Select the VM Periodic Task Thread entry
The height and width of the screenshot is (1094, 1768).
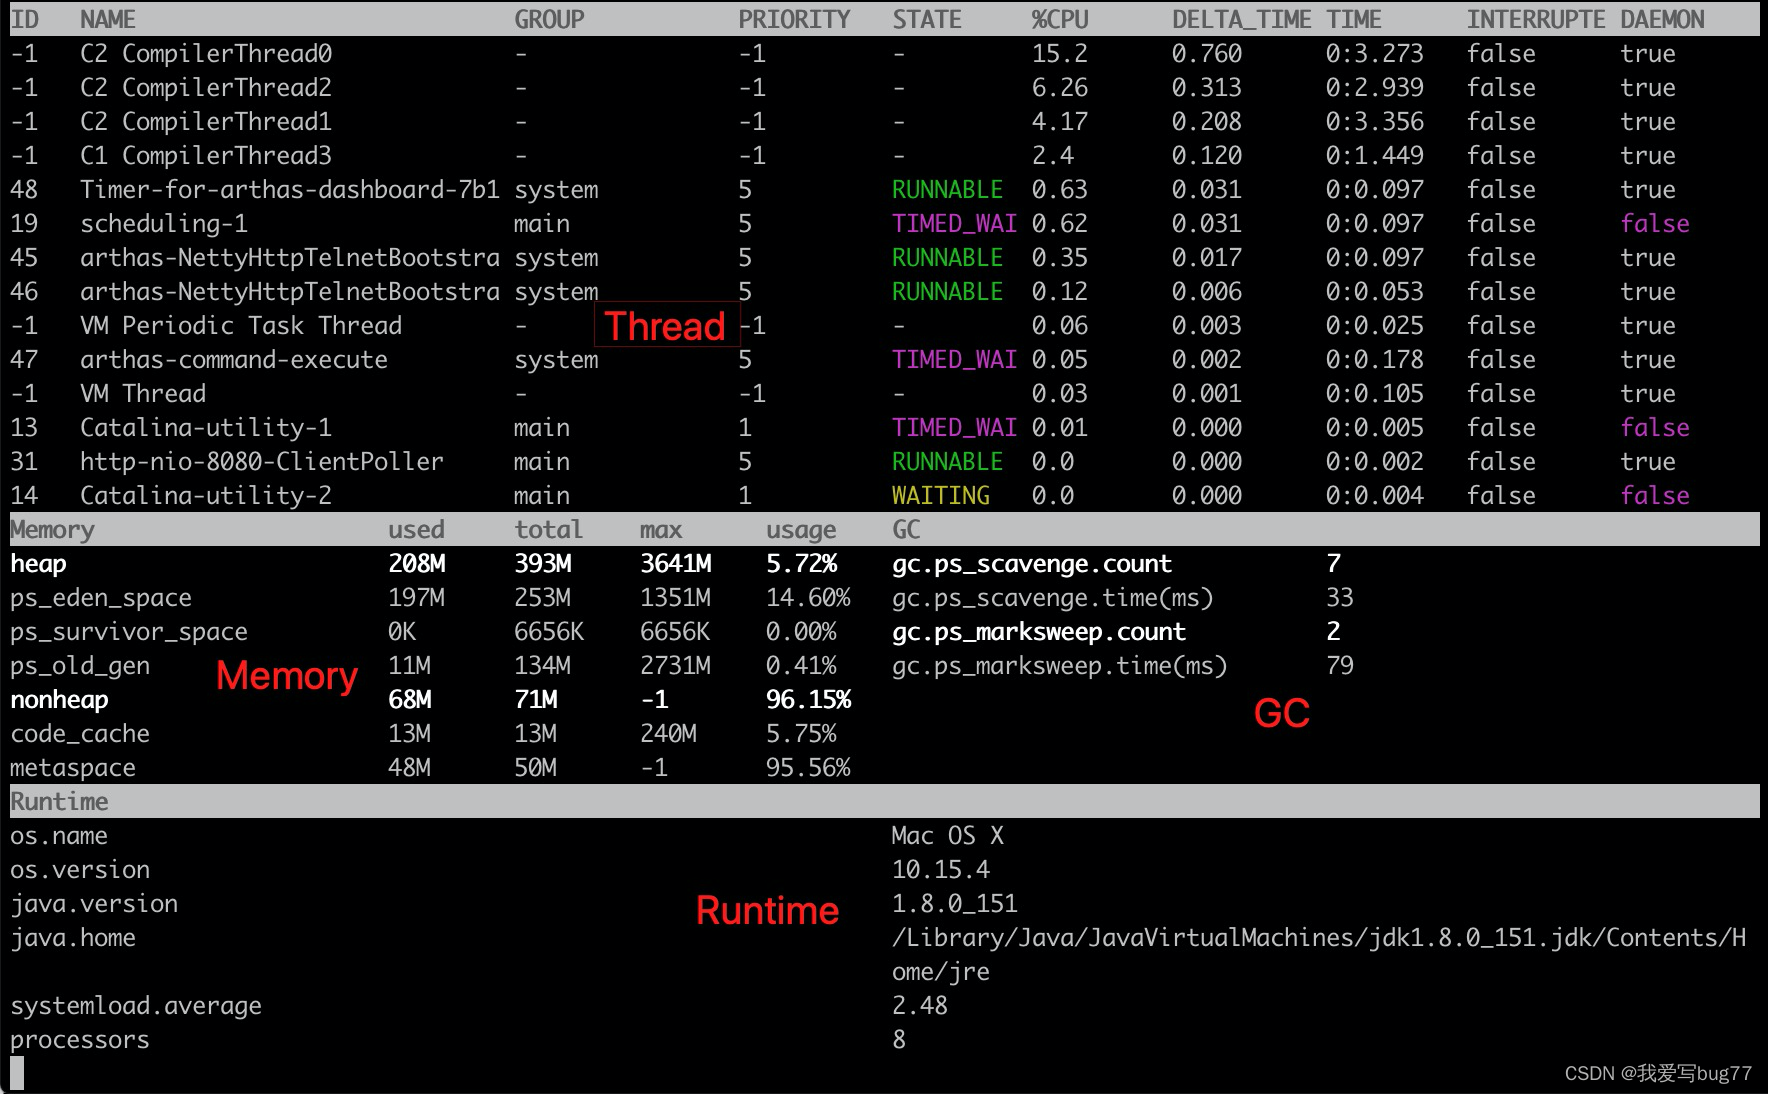pos(240,325)
